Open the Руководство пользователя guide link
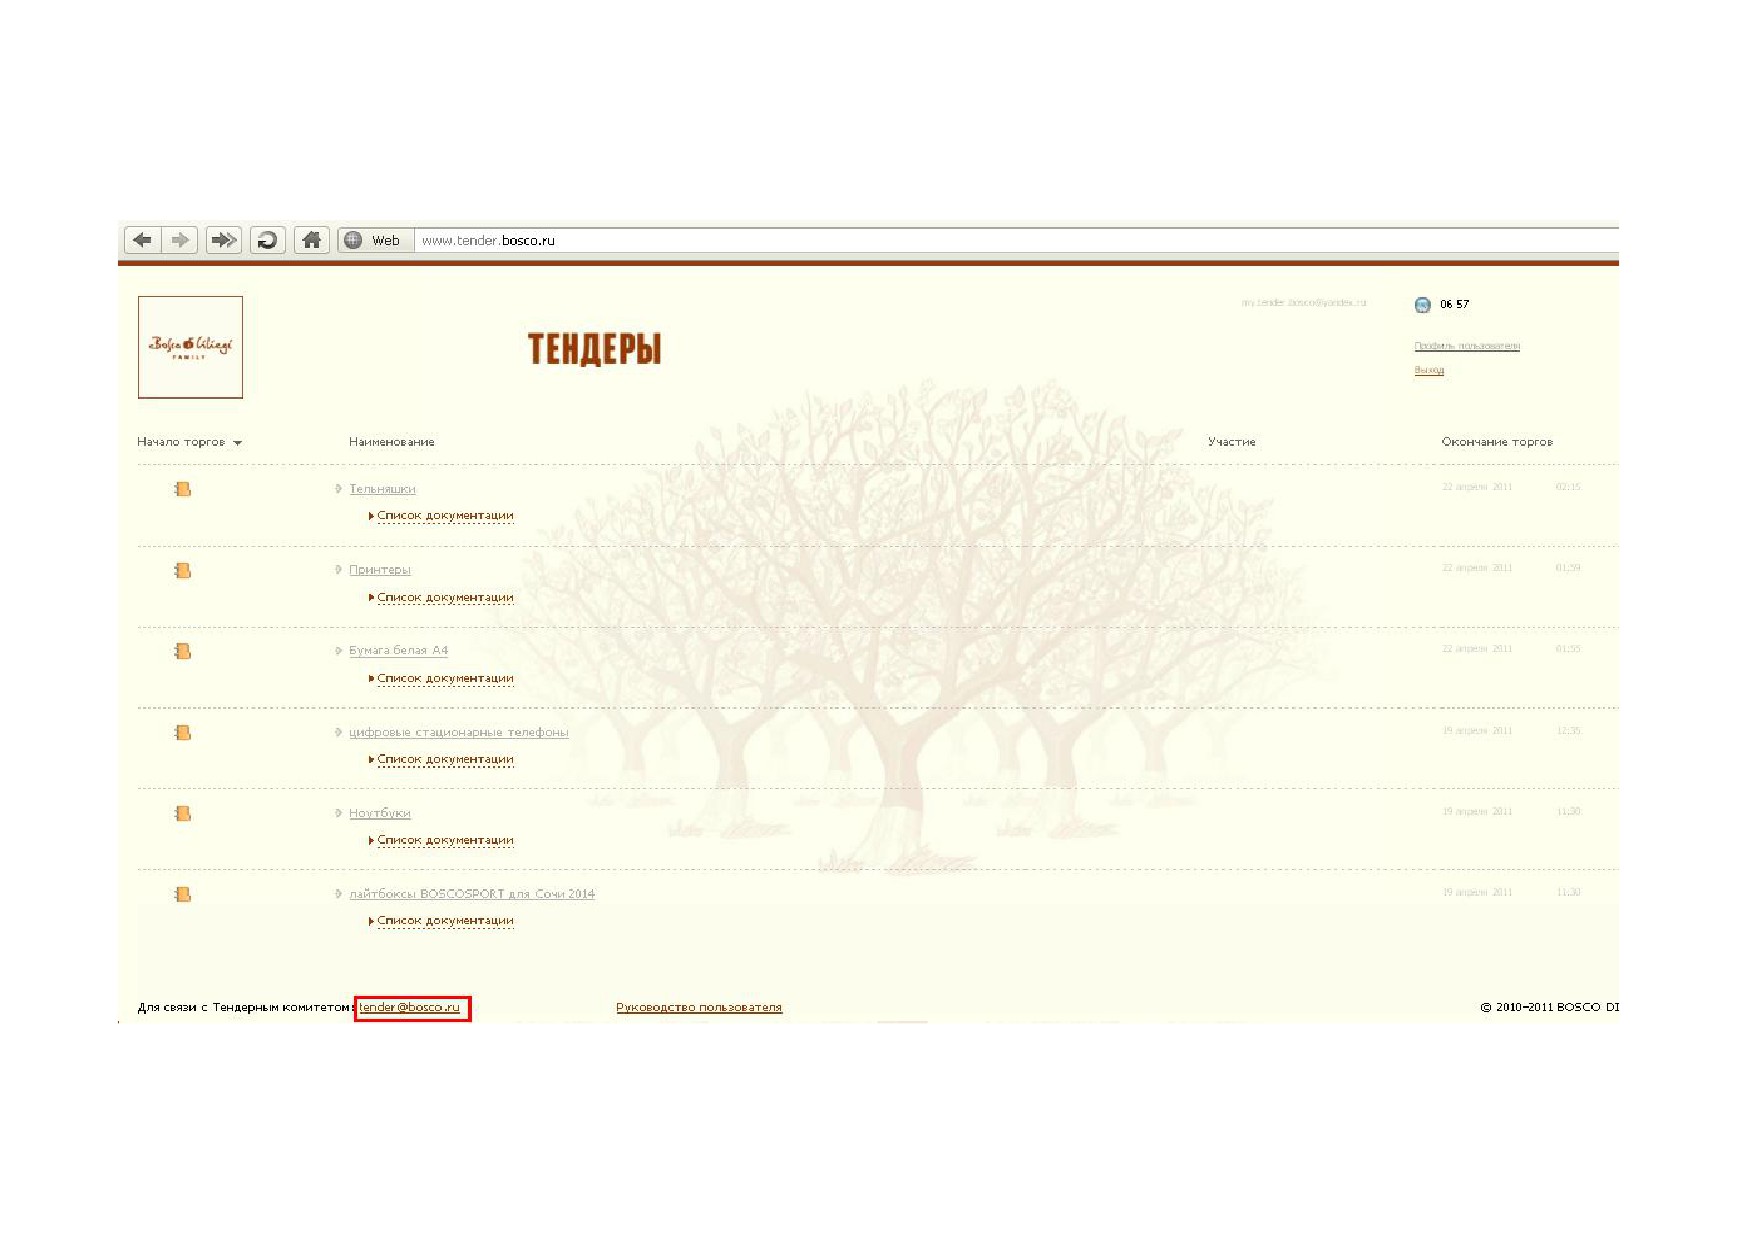1752x1239 pixels. point(699,1007)
